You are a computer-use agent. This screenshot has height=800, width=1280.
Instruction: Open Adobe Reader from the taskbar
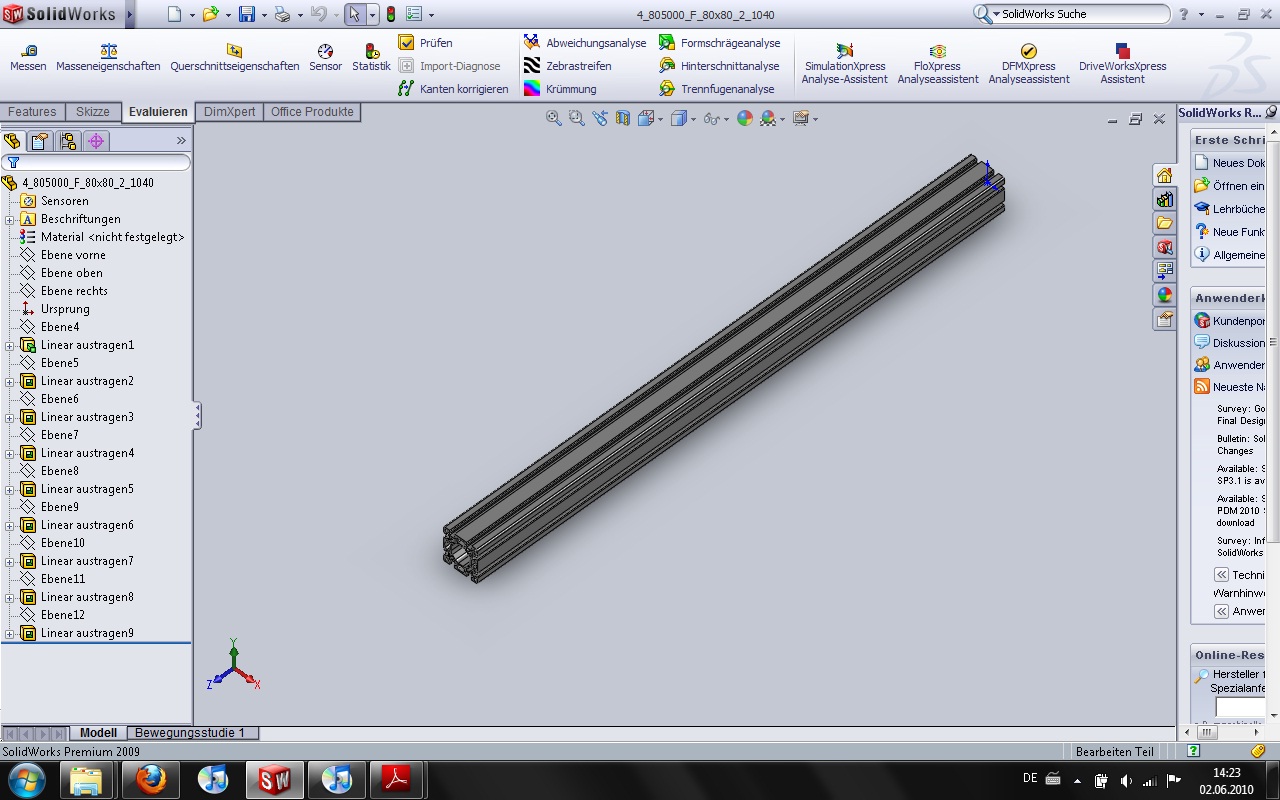(x=397, y=779)
